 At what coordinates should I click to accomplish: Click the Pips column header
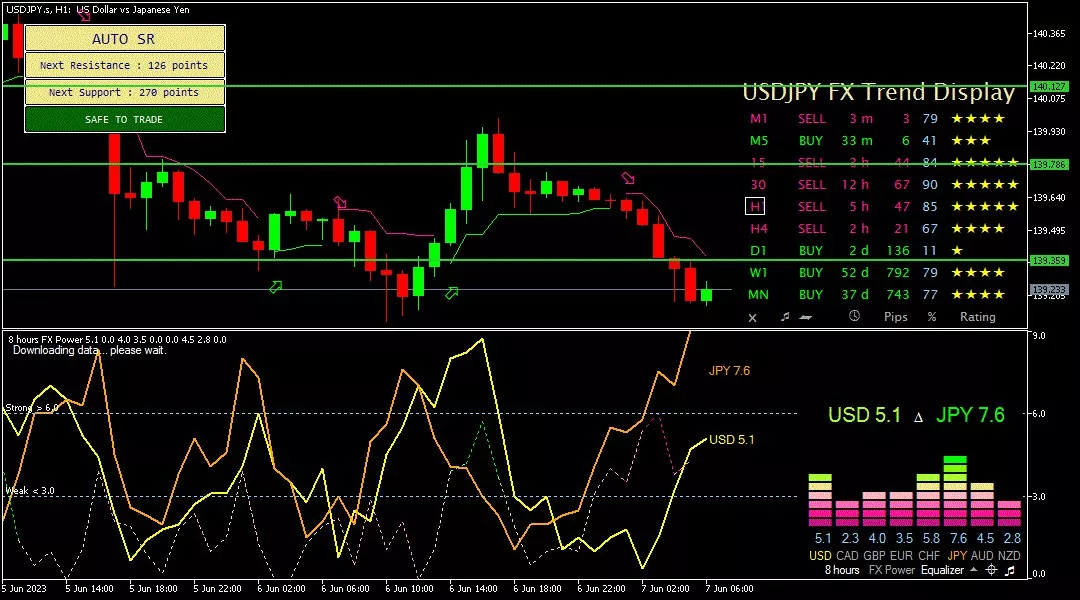(895, 317)
